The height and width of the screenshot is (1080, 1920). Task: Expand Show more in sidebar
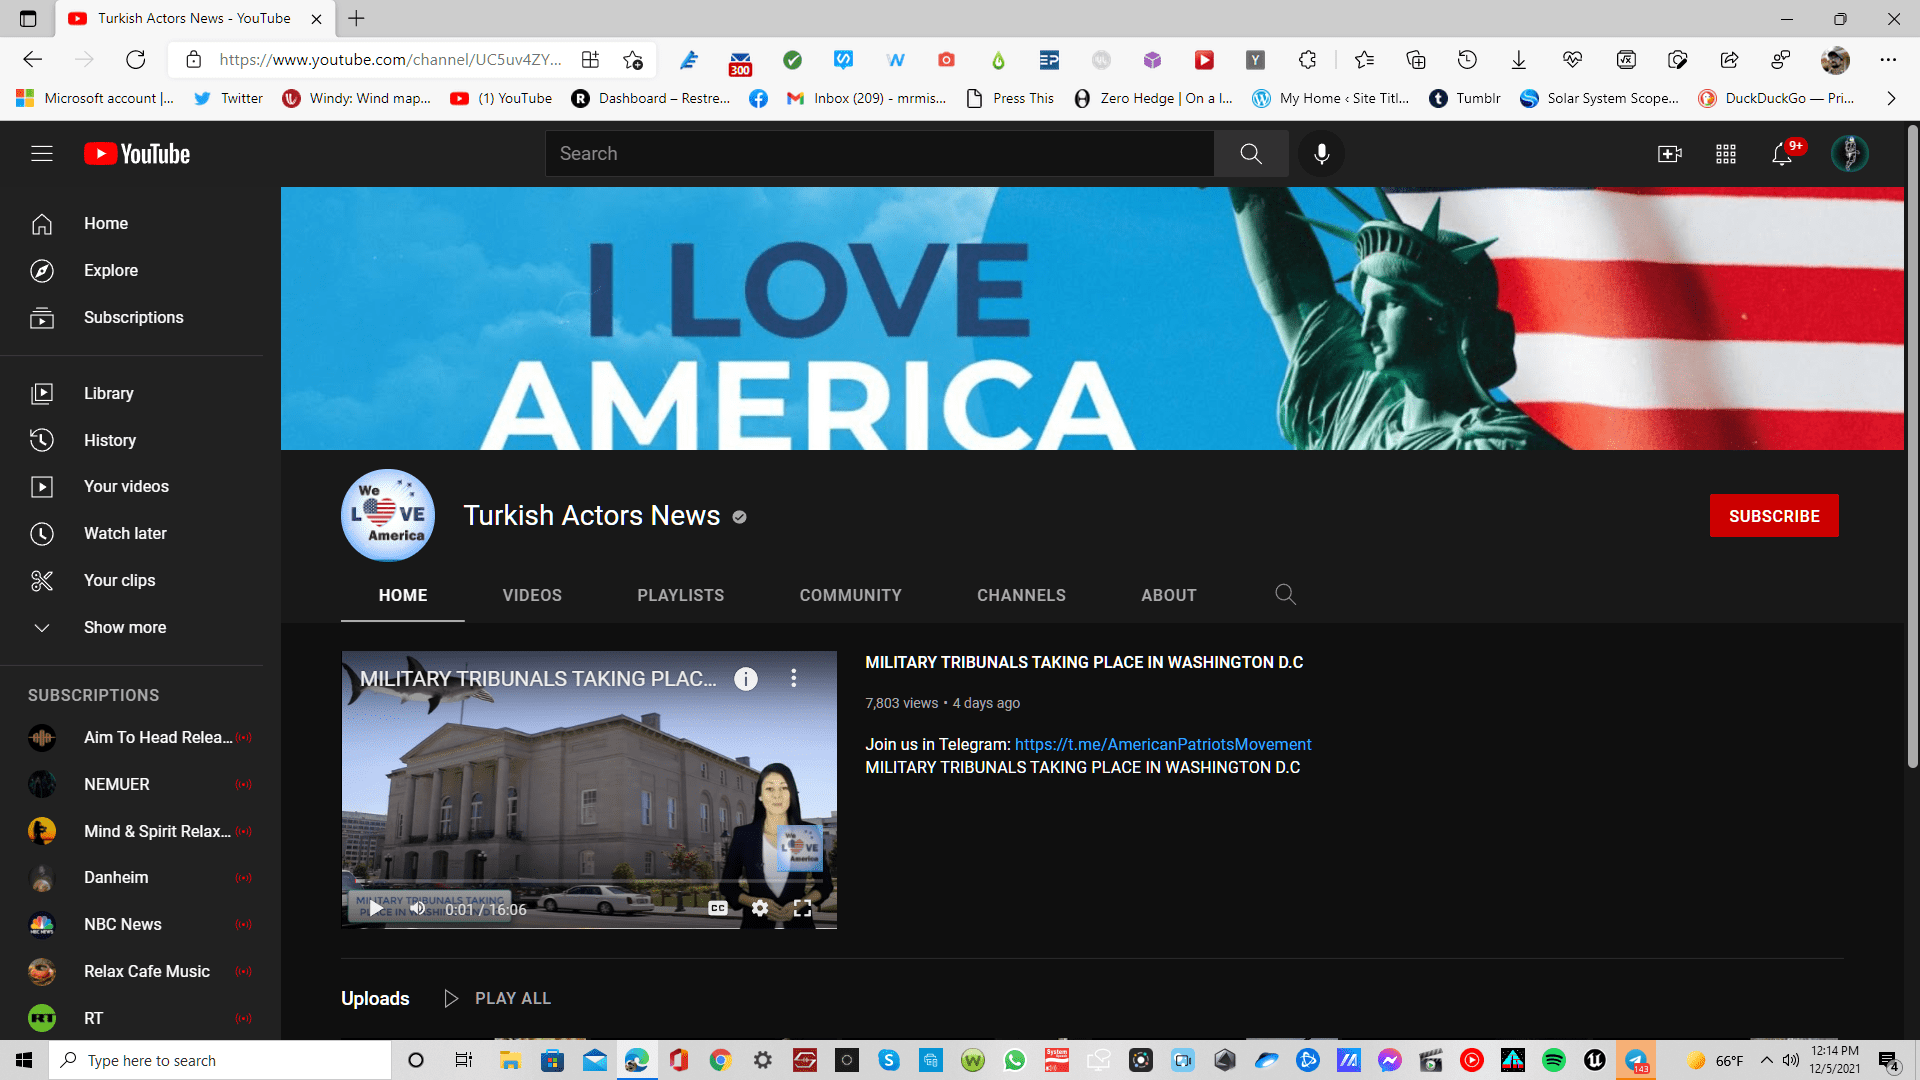pyautogui.click(x=125, y=627)
